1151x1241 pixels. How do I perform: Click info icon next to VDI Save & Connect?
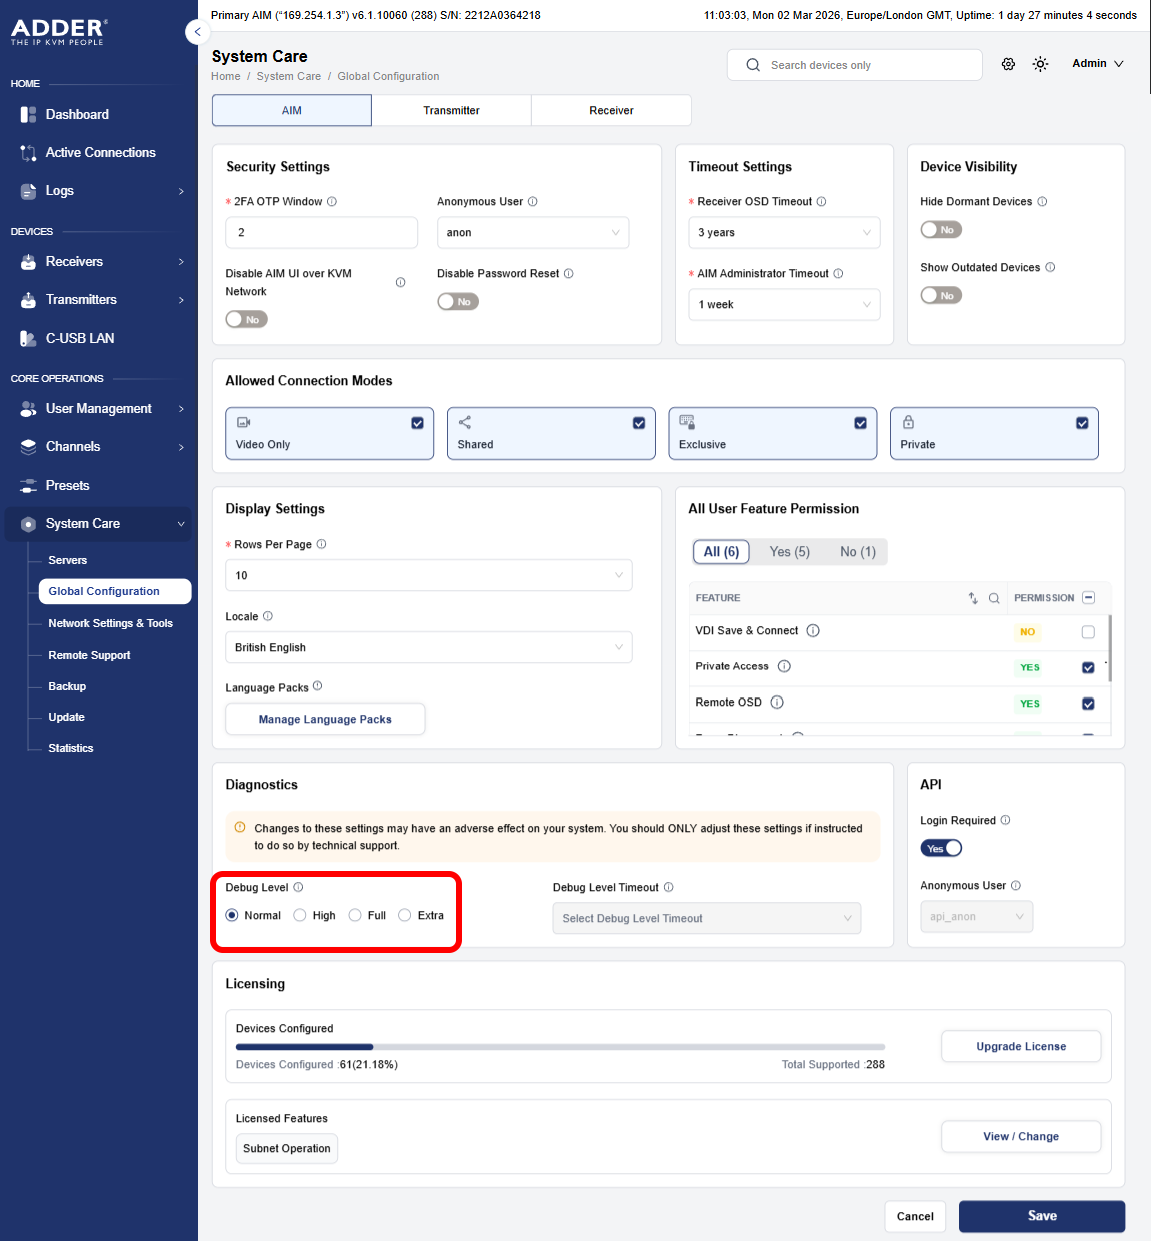pyautogui.click(x=813, y=631)
